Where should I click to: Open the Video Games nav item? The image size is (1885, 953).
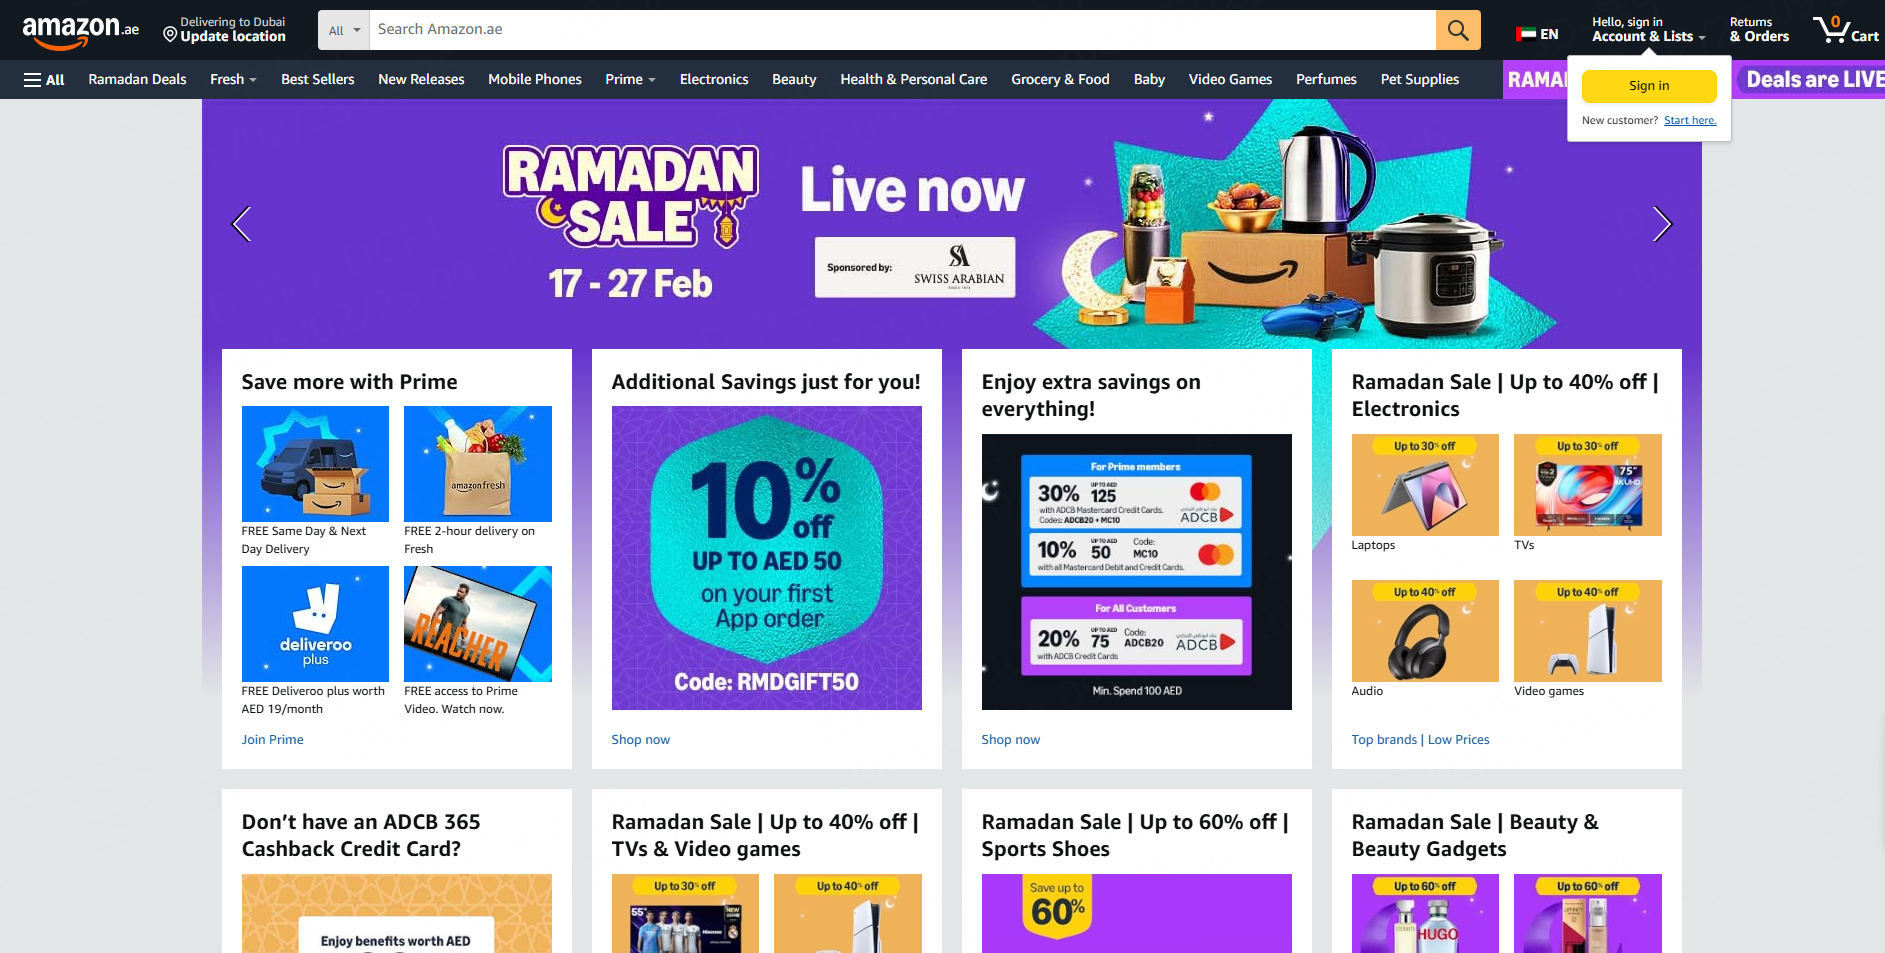[x=1230, y=80]
